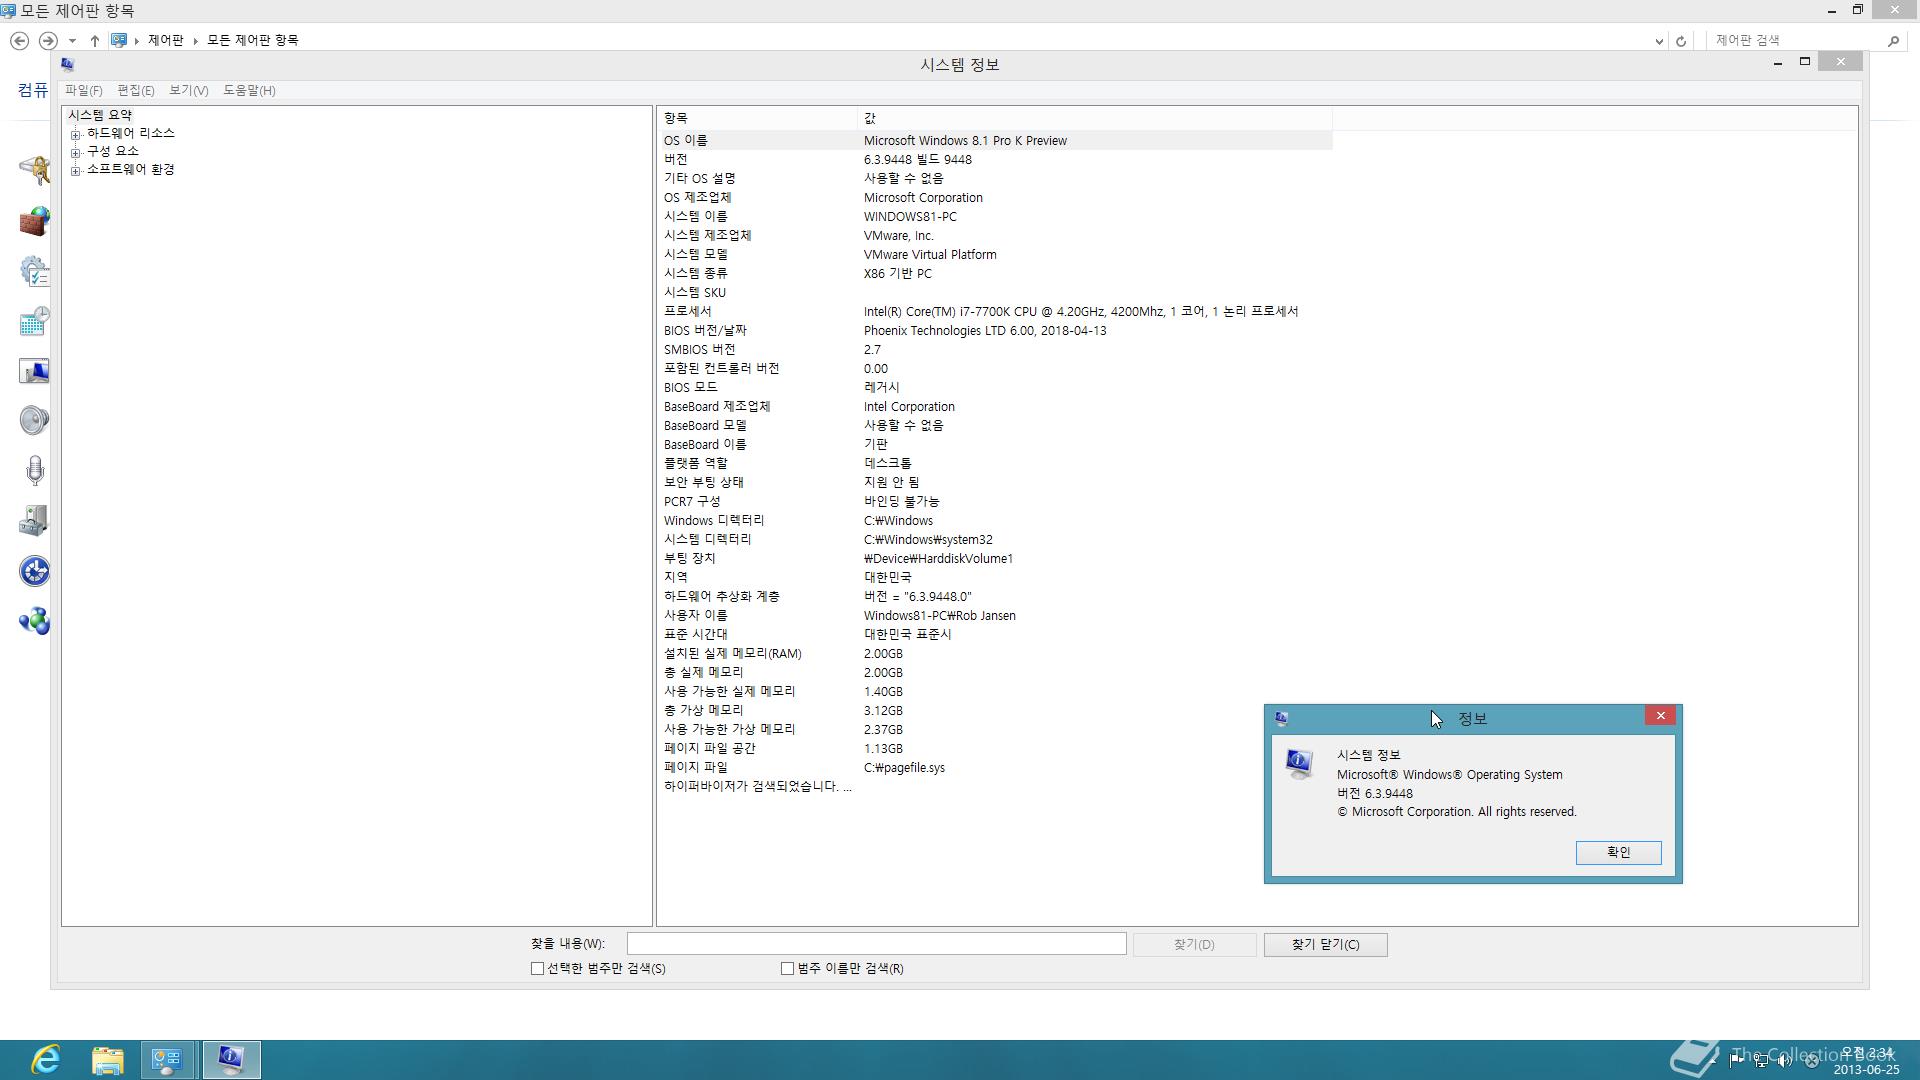The width and height of the screenshot is (1920, 1080).
Task: Click 제어판 breadcrumb link
Action: [166, 40]
